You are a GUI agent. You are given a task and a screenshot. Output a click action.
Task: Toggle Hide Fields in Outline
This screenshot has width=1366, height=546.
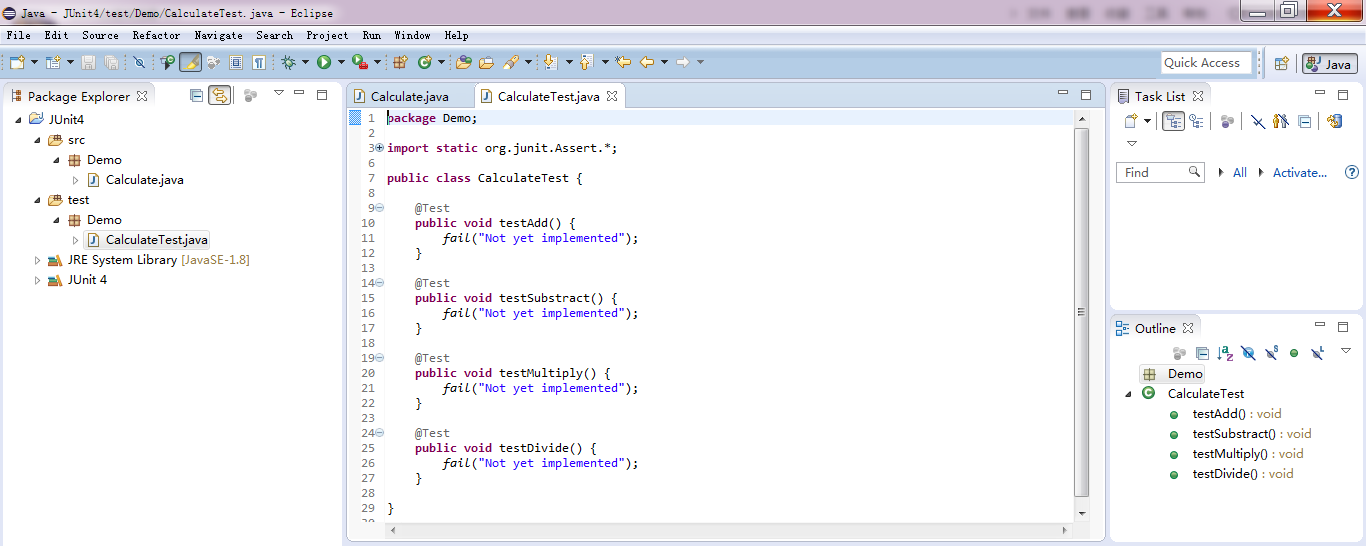[x=1249, y=353]
